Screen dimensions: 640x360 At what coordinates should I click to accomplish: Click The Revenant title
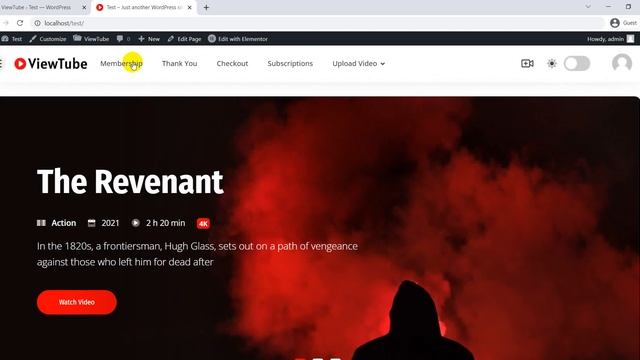pos(130,181)
